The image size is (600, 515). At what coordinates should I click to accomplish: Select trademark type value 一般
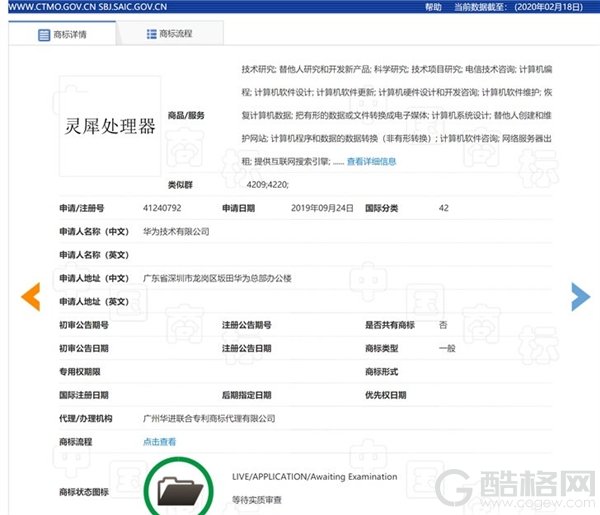447,349
